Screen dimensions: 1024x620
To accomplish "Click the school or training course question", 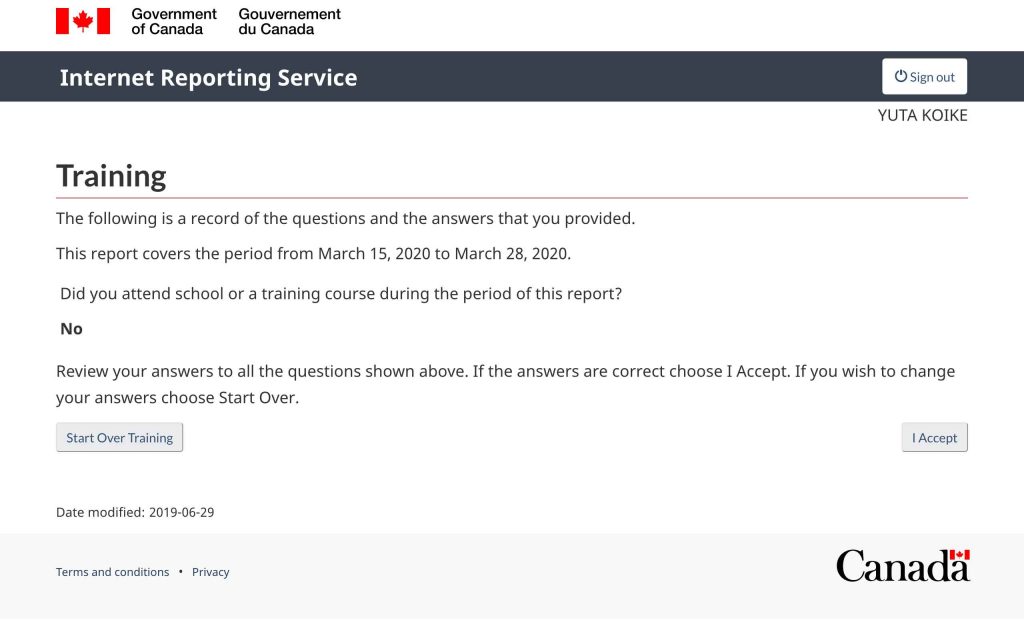I will (341, 294).
